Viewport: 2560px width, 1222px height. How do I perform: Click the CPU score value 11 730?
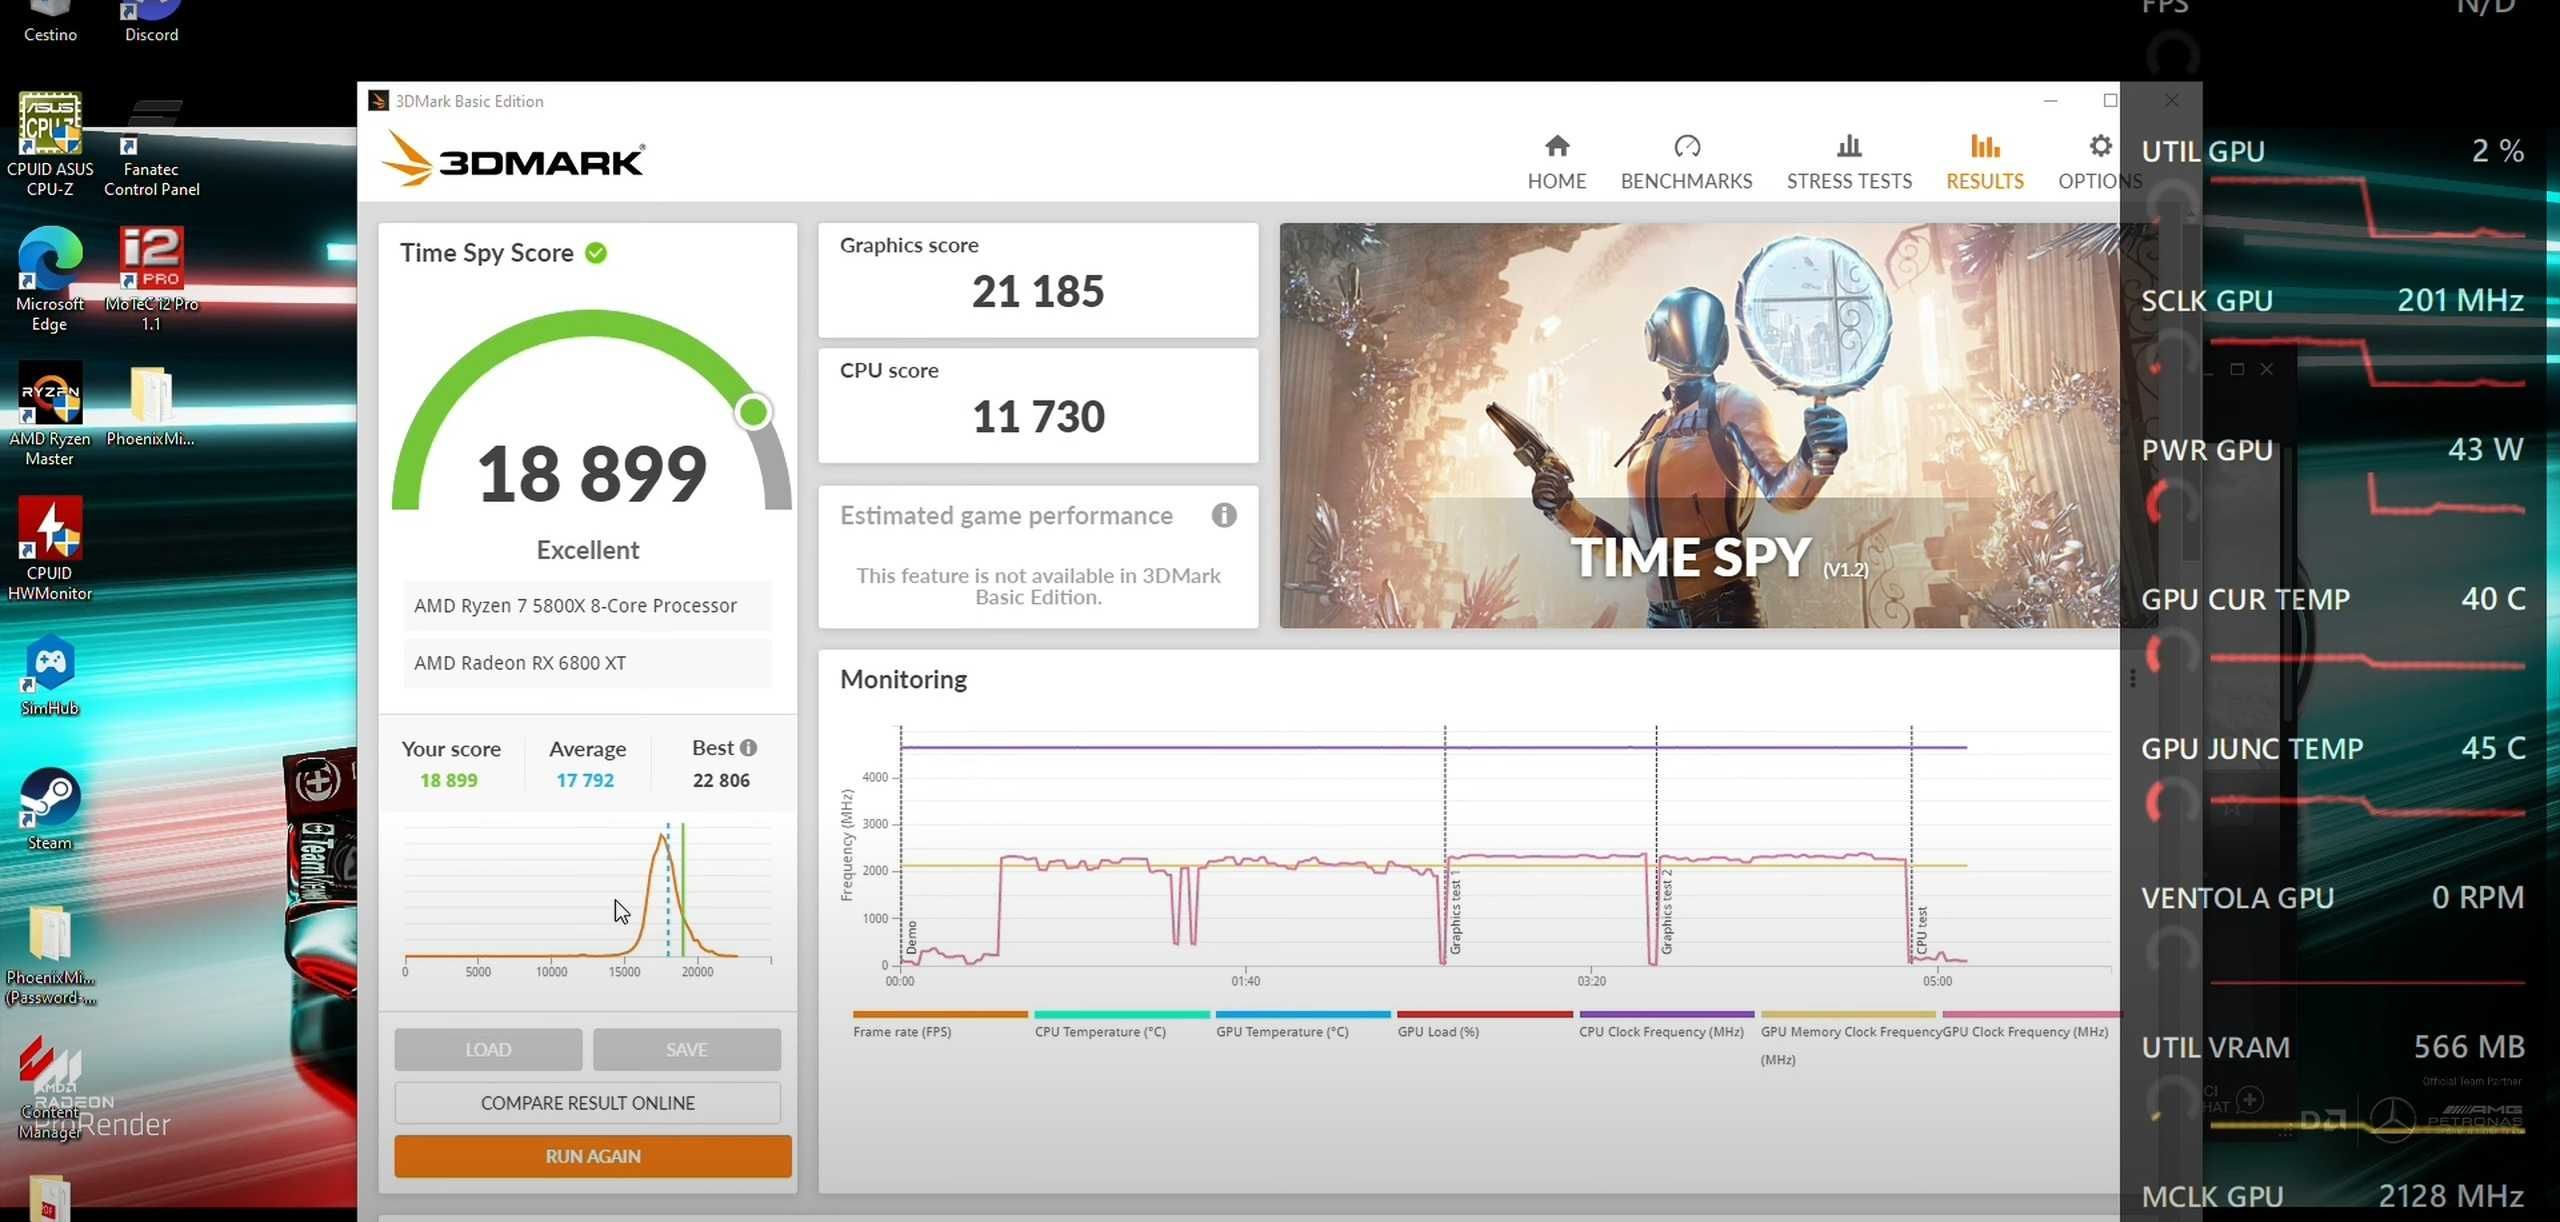1038,416
